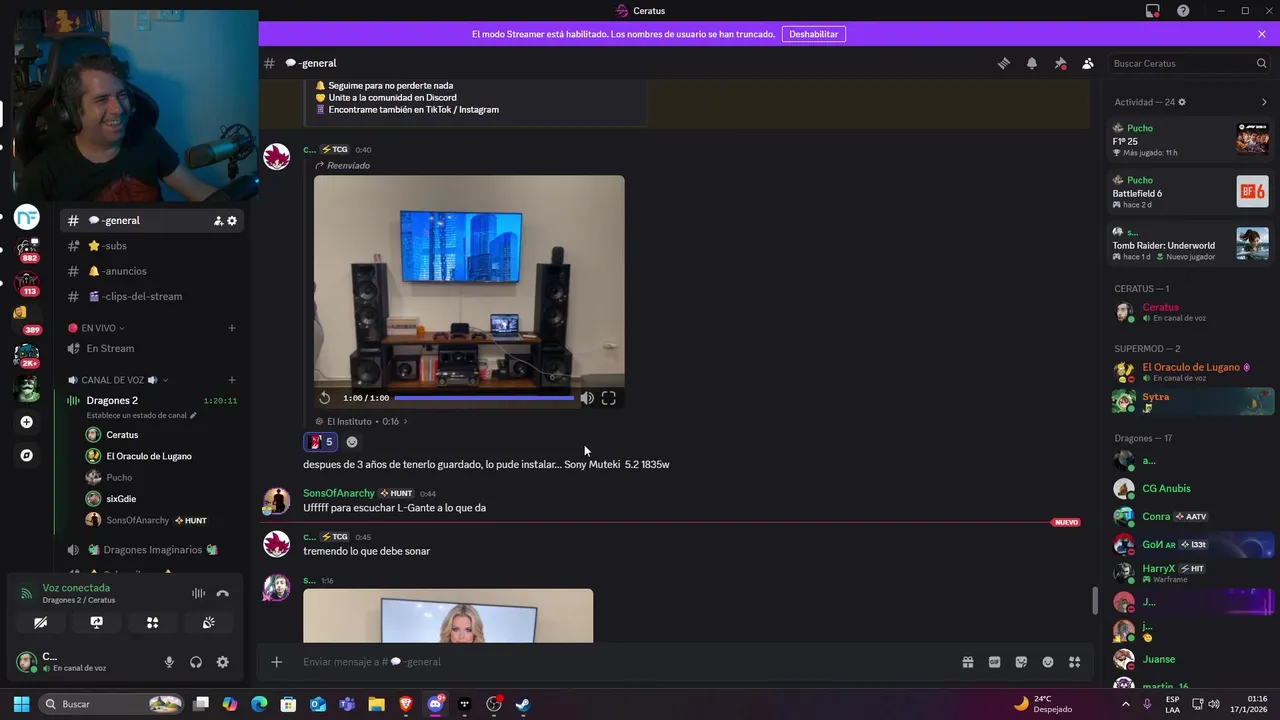Open the Discord inbox icon in title bar
Viewport: 1280px width, 720px height.
1153,11
